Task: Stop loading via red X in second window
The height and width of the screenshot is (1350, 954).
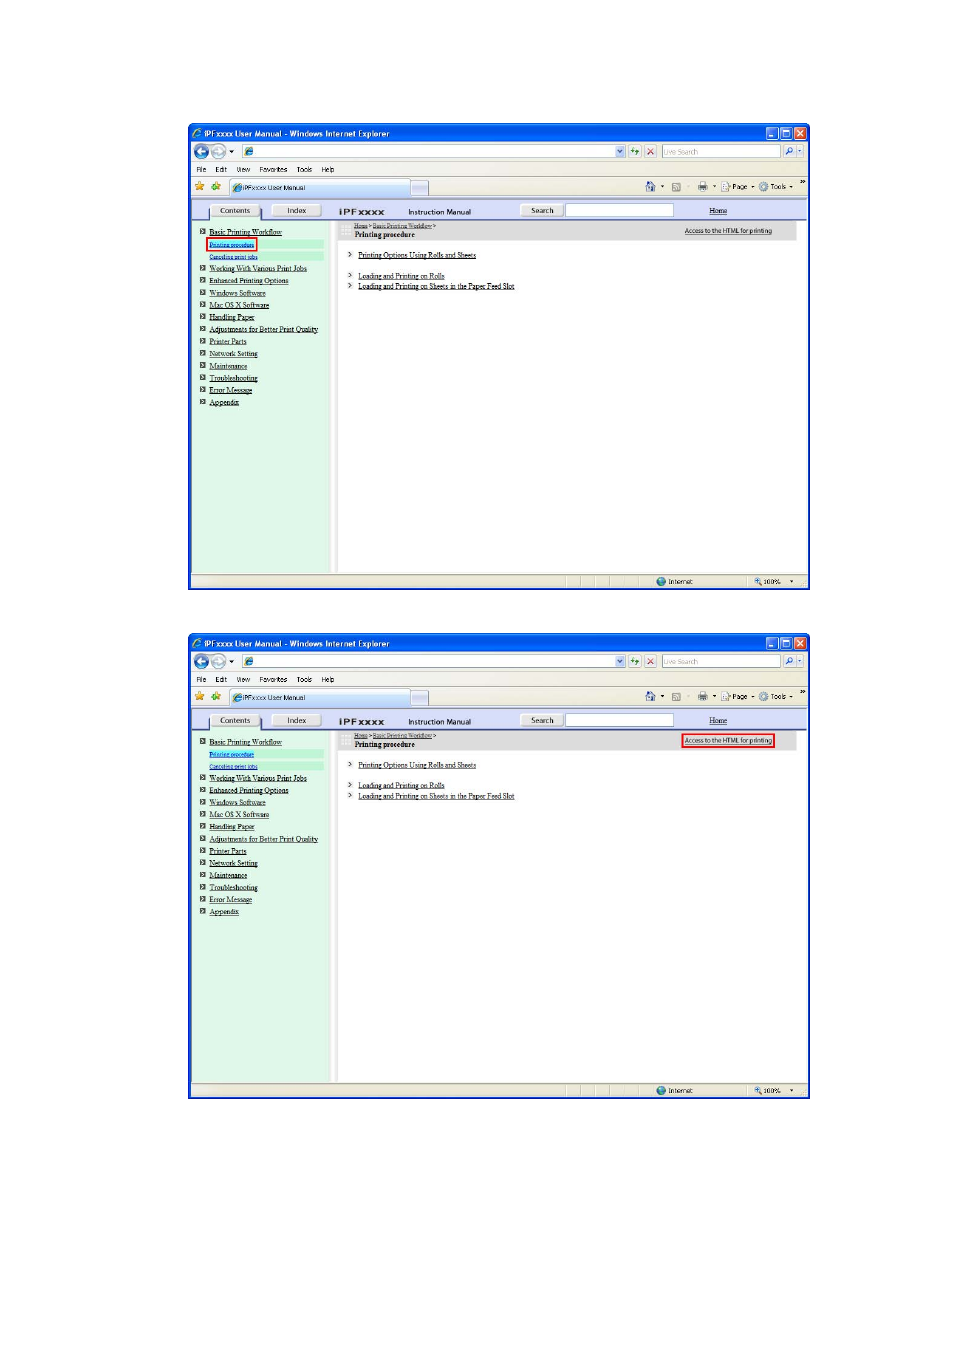Action: [651, 662]
